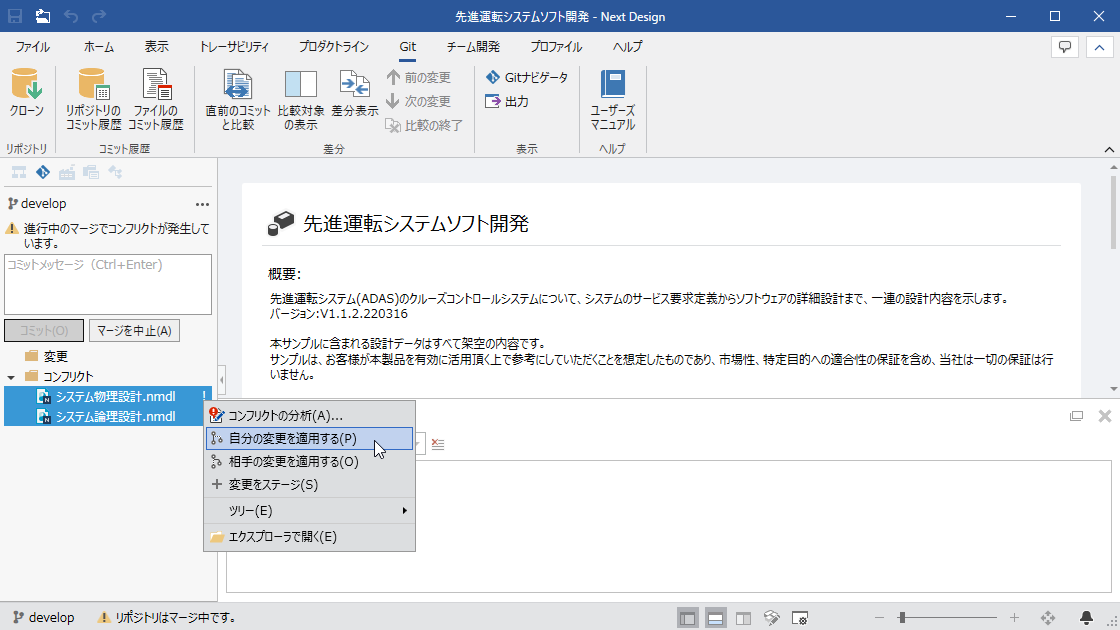Choose エクスプローラで開く(E)
1120x630 pixels.
coord(309,536)
